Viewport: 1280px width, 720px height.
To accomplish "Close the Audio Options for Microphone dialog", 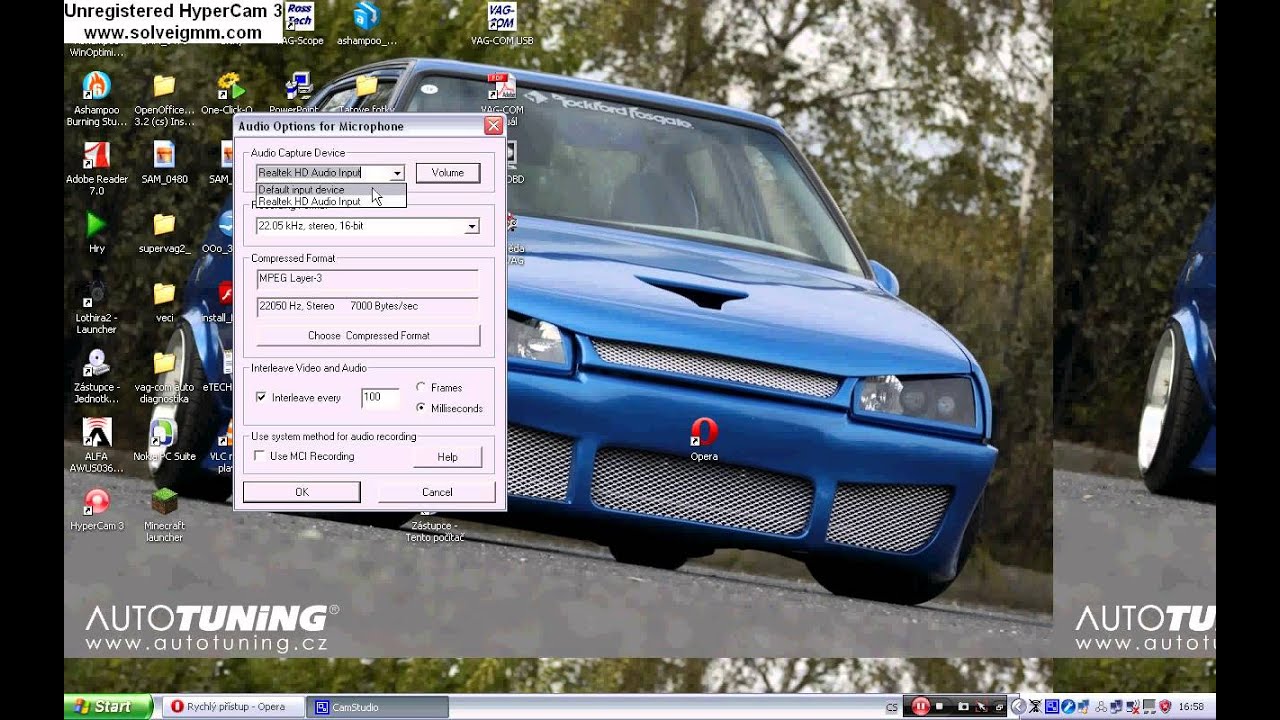I will 493,126.
